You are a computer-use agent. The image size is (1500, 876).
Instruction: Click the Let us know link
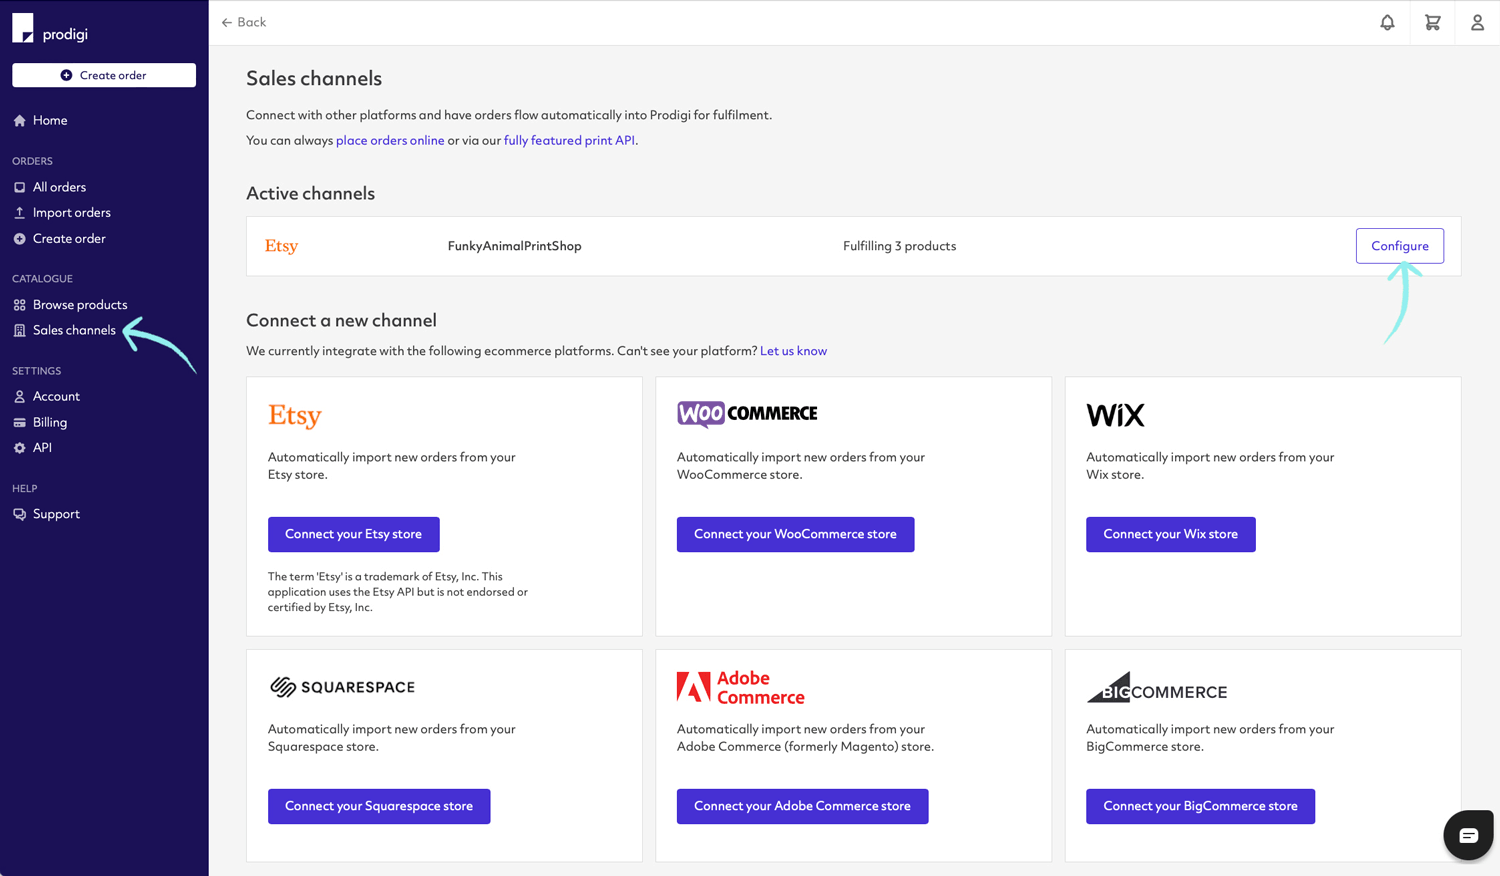(793, 350)
